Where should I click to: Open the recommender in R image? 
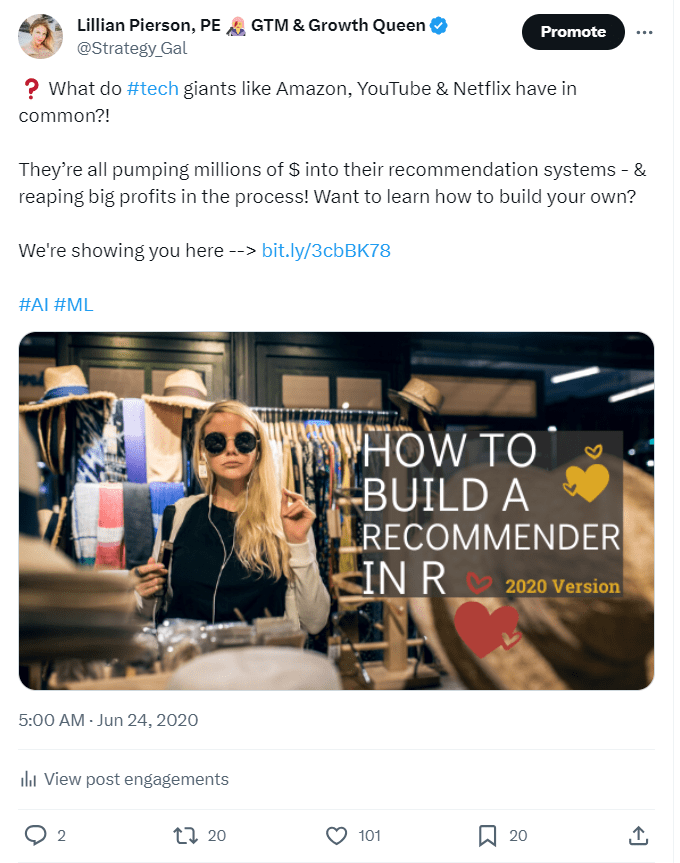(336, 510)
